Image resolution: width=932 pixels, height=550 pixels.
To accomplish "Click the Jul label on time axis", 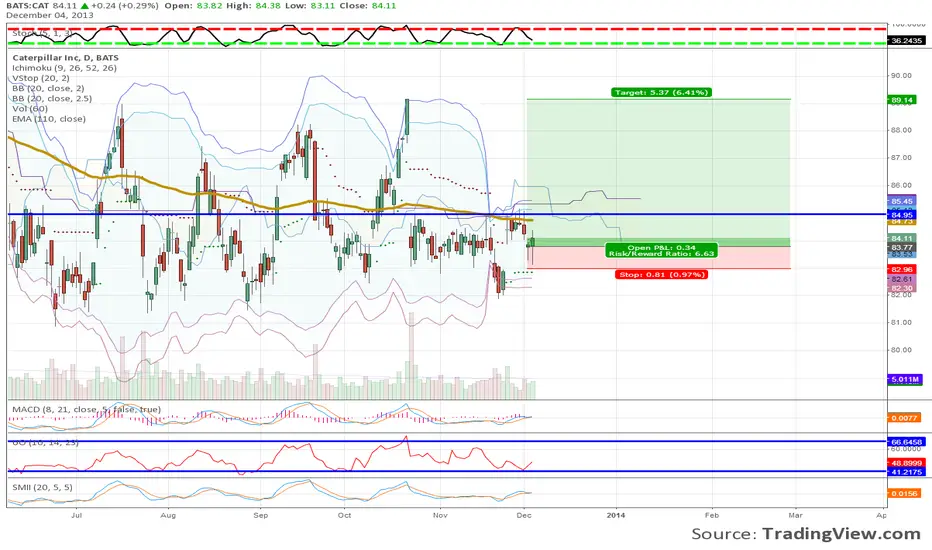I will pos(76,515).
